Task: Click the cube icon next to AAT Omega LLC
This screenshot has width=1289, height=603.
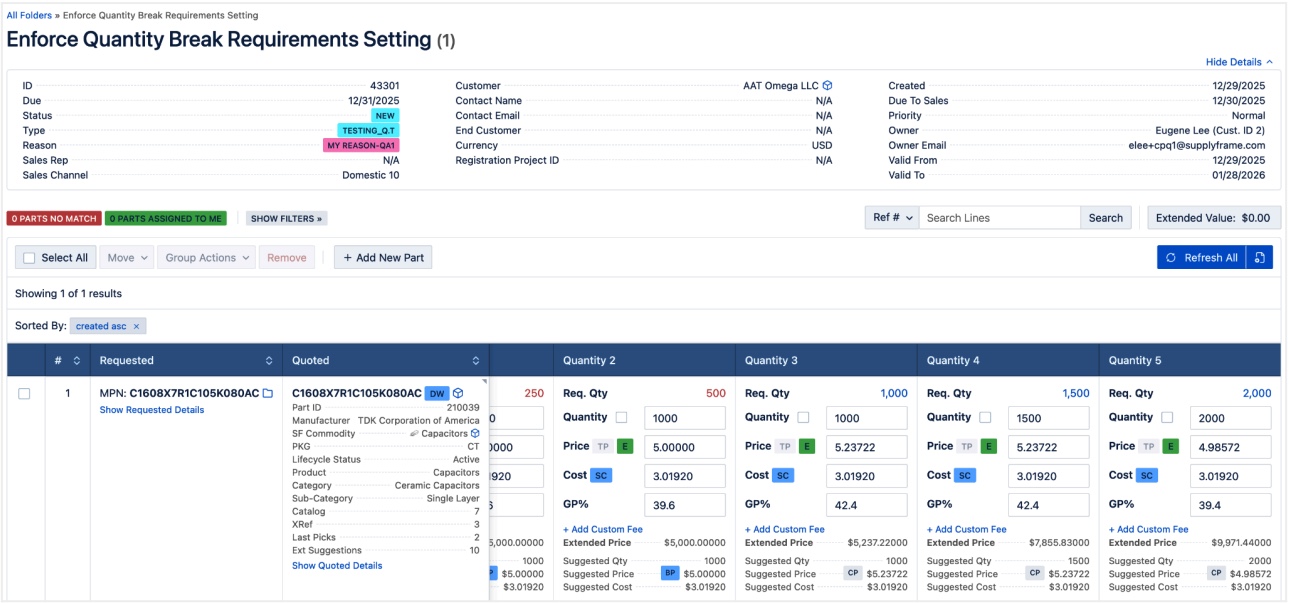Action: click(x=828, y=86)
